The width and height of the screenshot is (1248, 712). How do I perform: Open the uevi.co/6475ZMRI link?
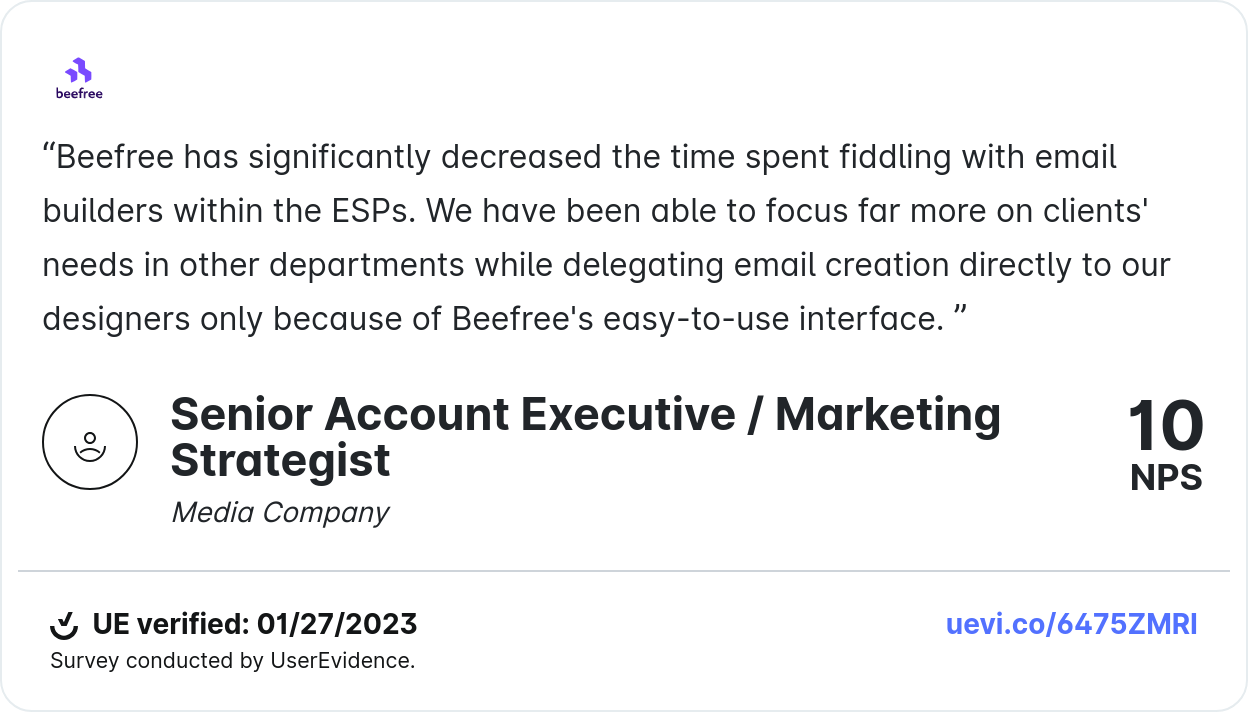pos(1071,625)
